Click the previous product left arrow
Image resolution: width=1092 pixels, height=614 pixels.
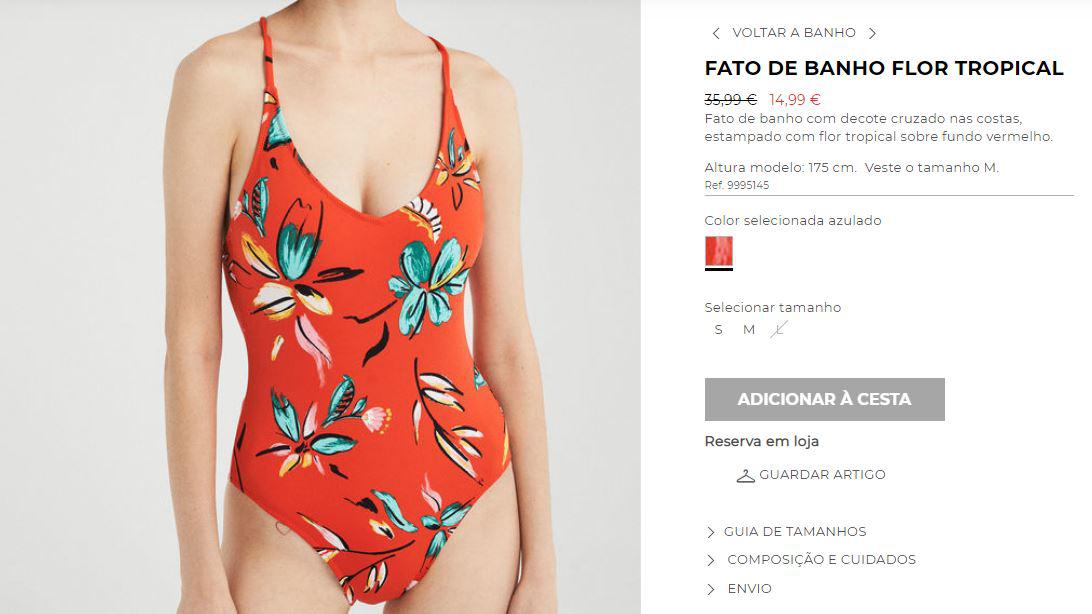715,33
